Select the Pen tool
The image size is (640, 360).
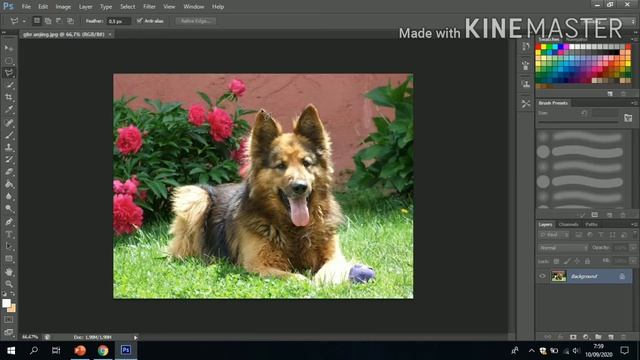9,222
